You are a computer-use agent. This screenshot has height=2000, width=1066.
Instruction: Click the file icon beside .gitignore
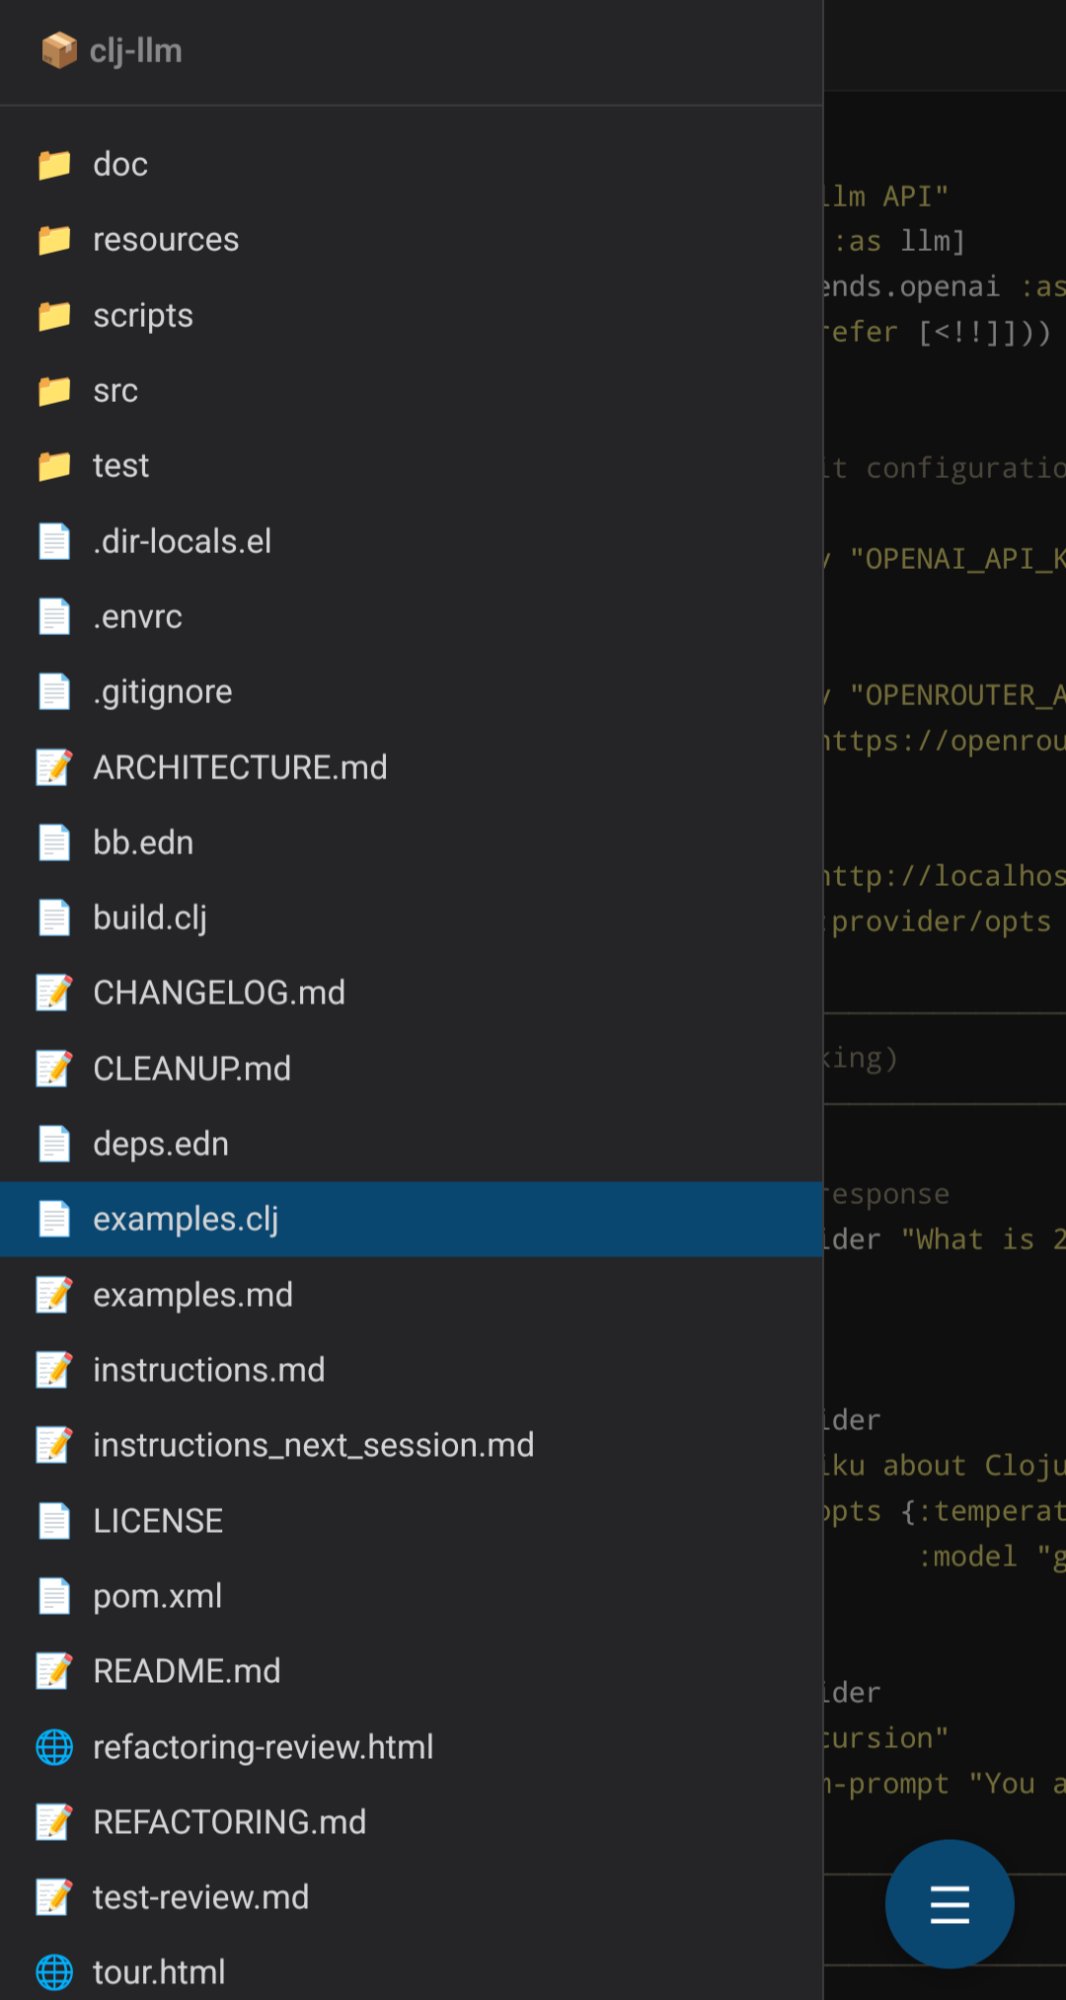[54, 692]
